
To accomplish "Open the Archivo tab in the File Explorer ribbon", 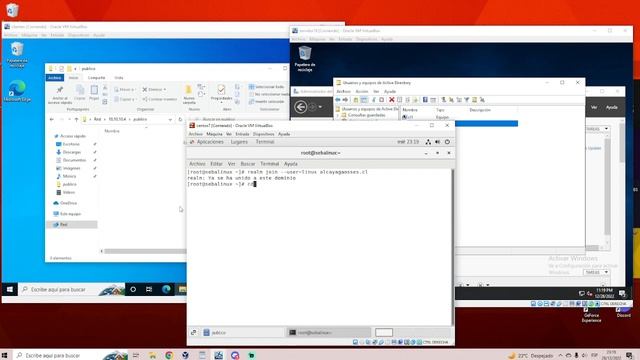I will pyautogui.click(x=55, y=78).
